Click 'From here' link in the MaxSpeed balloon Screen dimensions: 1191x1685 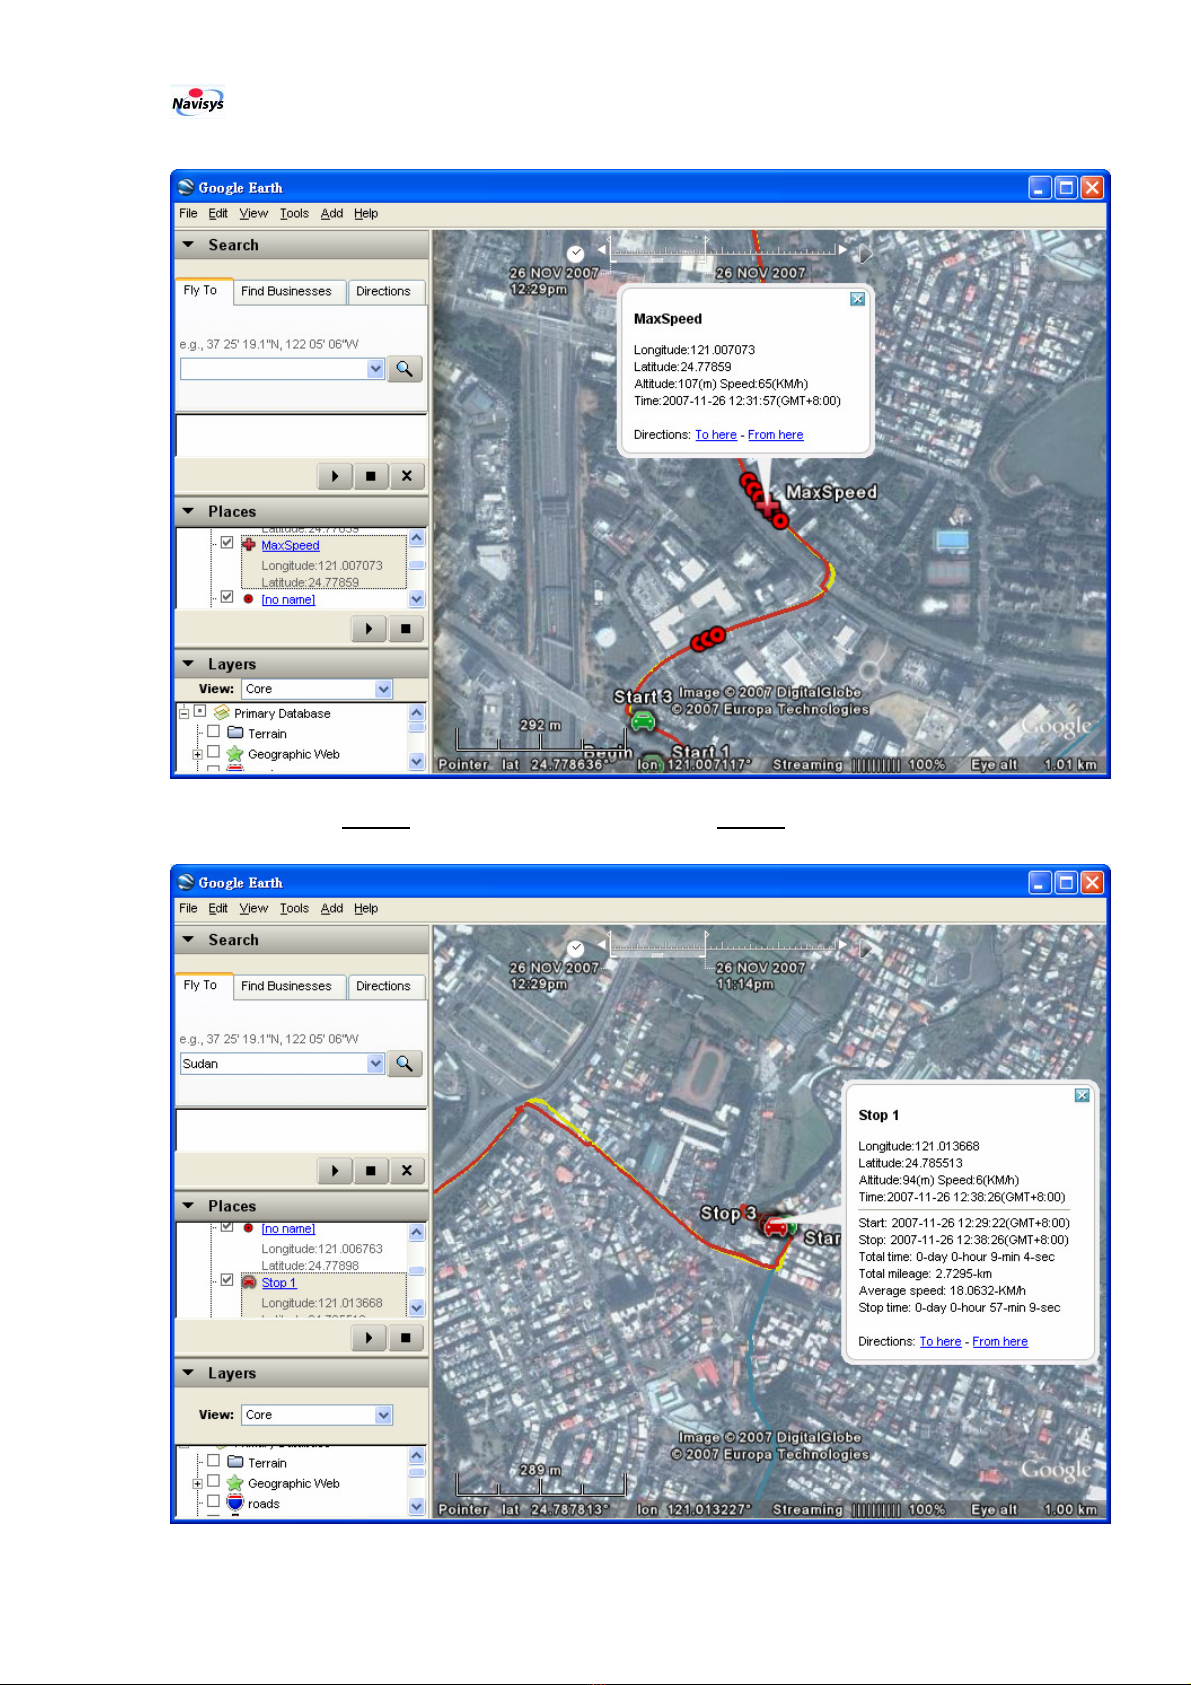776,435
